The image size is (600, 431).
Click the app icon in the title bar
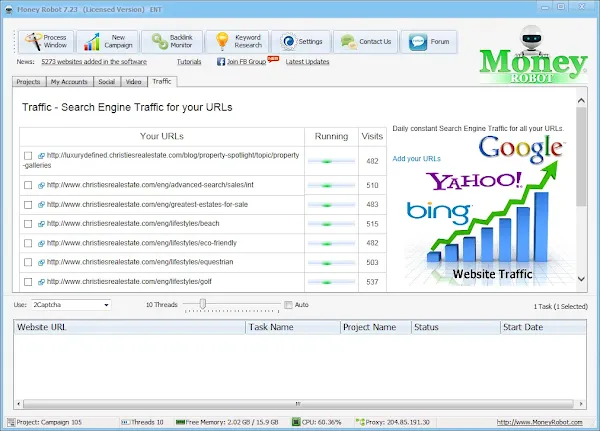(x=9, y=10)
